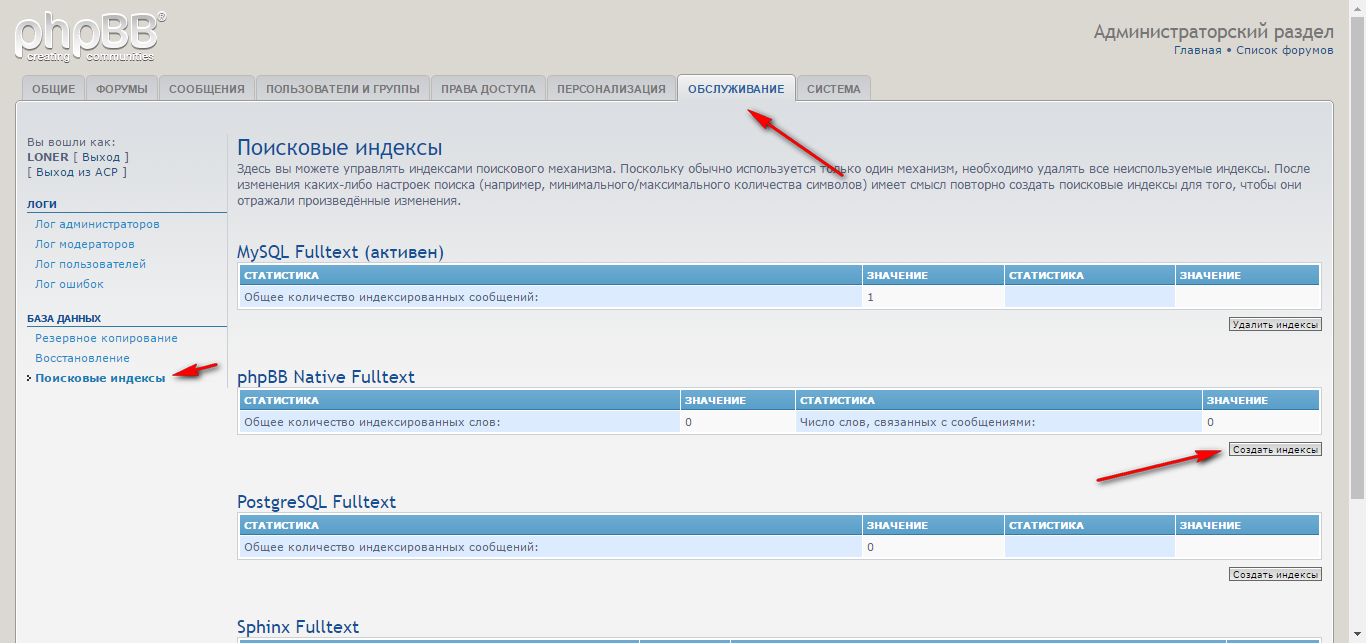1366x643 pixels.
Task: Select Поисковые индексы in sidebar
Action: [100, 378]
